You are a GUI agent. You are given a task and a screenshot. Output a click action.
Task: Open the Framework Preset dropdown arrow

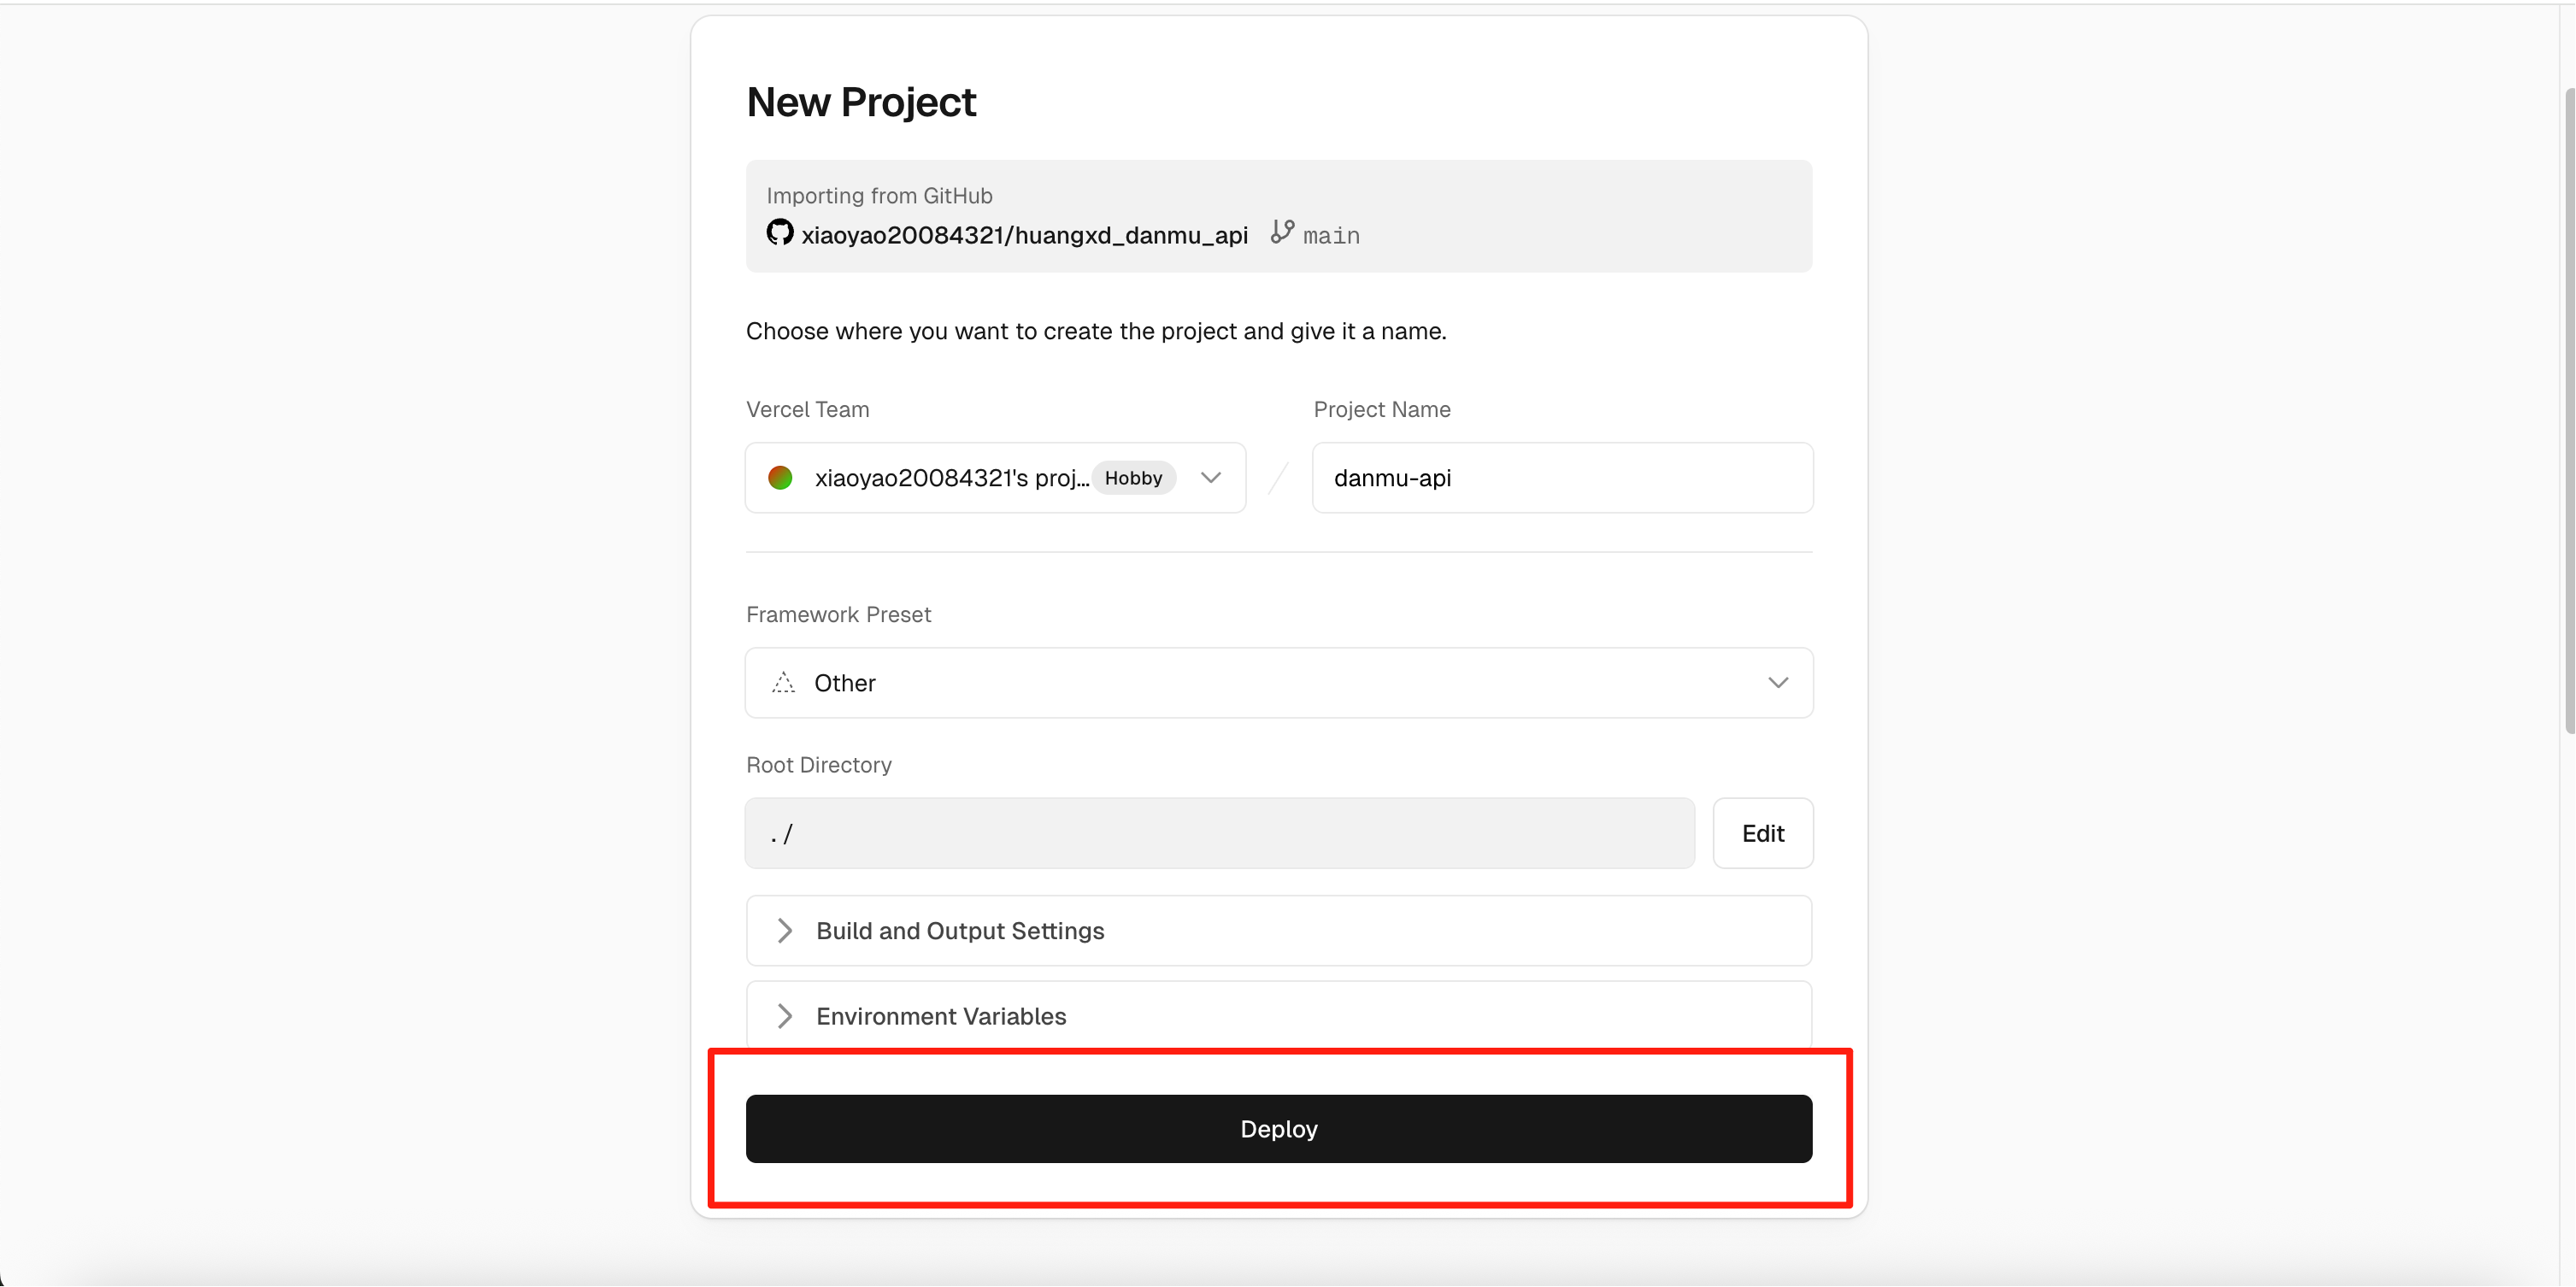point(1777,683)
